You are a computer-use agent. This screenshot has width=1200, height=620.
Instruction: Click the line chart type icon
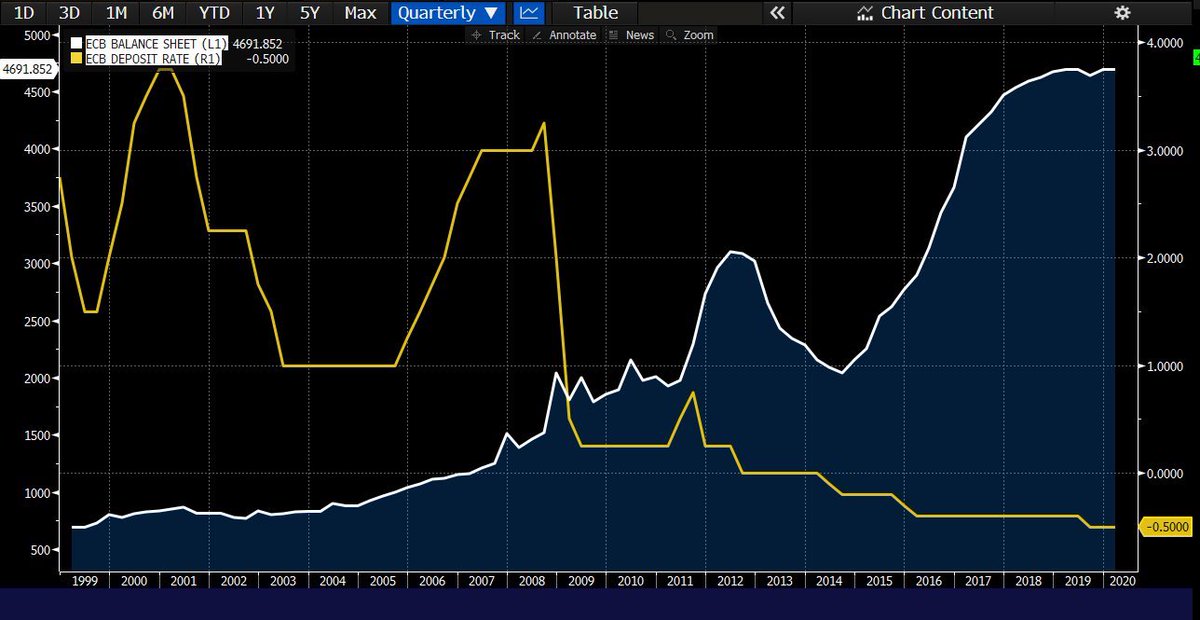pyautogui.click(x=529, y=13)
